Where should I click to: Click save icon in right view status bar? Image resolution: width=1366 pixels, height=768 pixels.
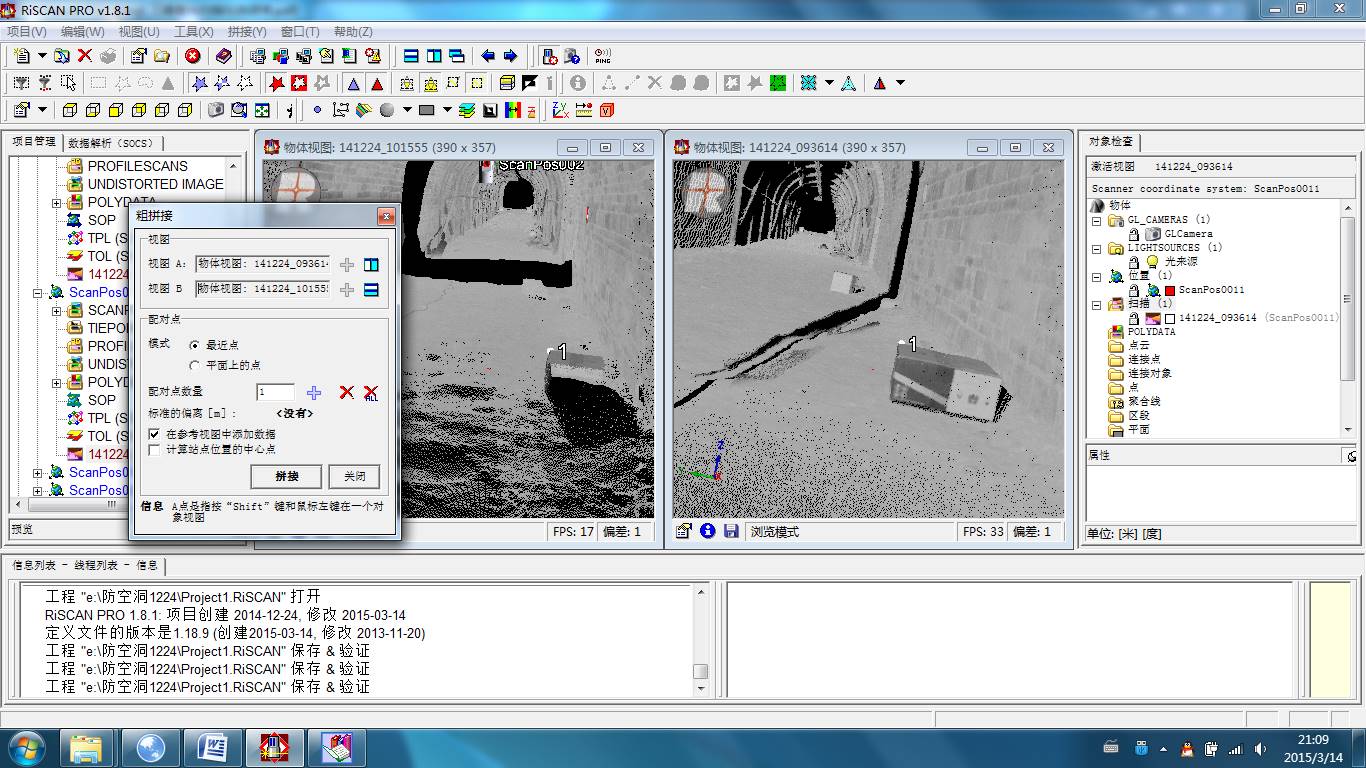point(731,531)
